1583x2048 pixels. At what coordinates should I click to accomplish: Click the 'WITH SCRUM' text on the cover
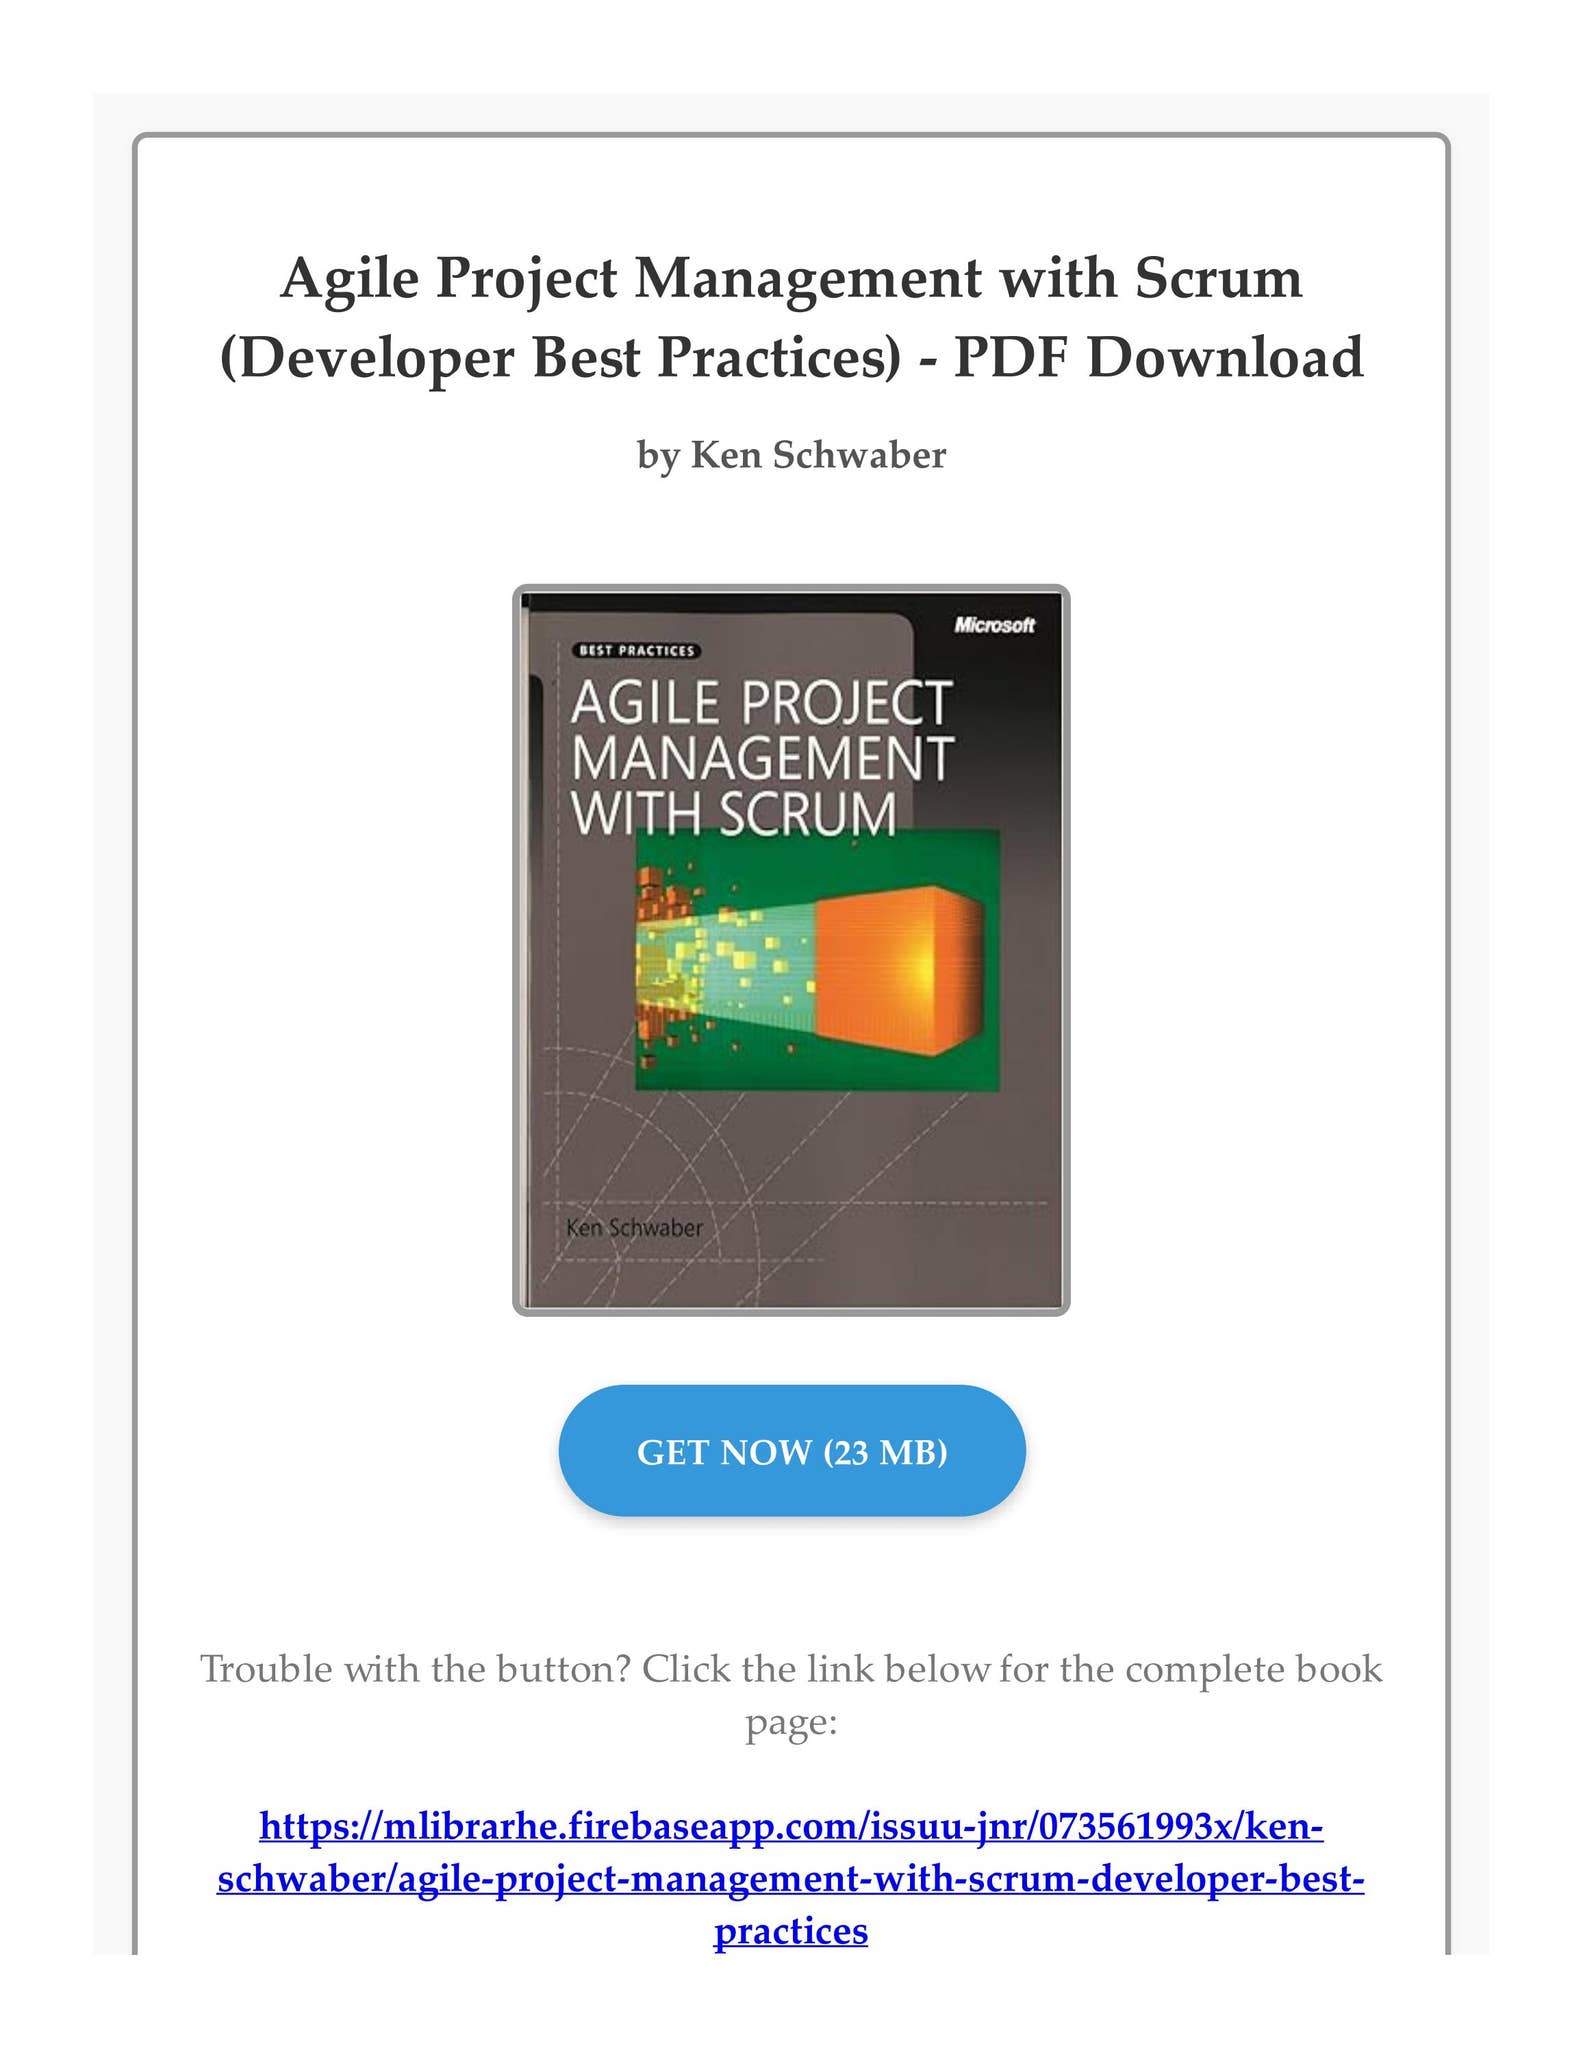coord(734,813)
